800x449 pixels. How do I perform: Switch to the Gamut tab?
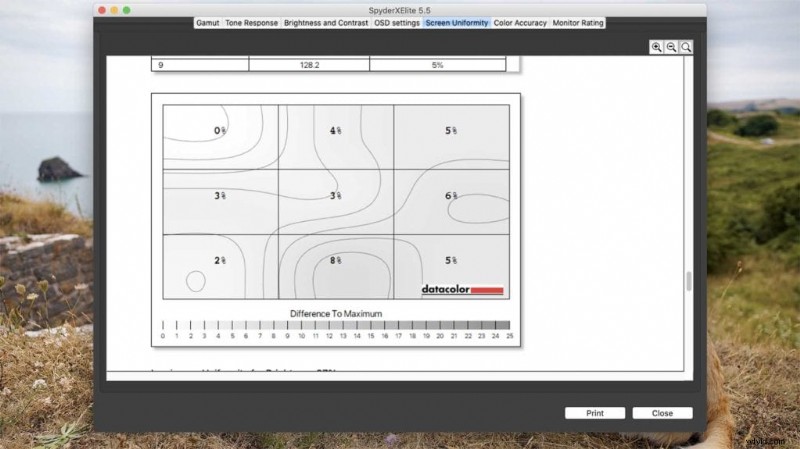(208, 23)
